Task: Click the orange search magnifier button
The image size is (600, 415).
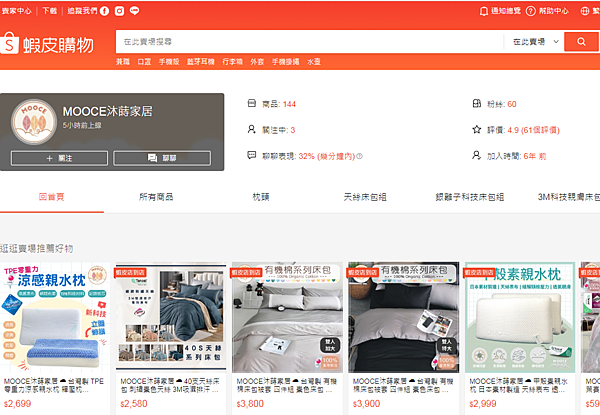Action: pos(581,42)
